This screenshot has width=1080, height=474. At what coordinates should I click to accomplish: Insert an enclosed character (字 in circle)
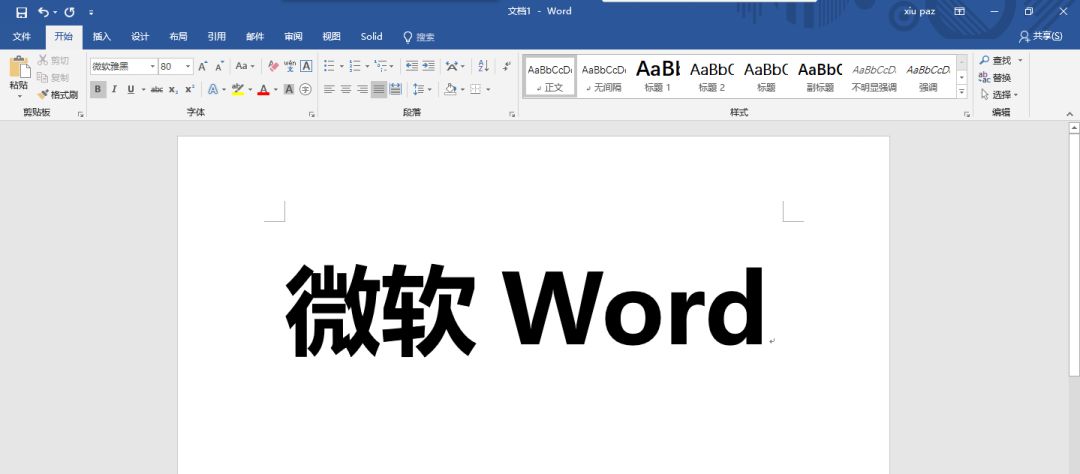[x=306, y=89]
